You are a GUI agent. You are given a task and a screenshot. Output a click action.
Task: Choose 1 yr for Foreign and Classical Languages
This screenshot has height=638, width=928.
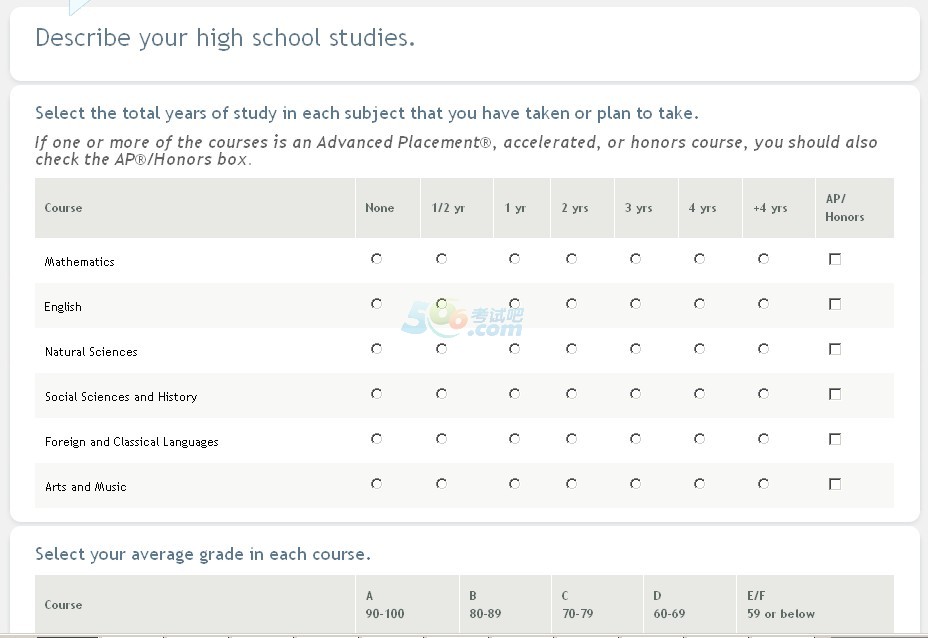click(x=514, y=439)
